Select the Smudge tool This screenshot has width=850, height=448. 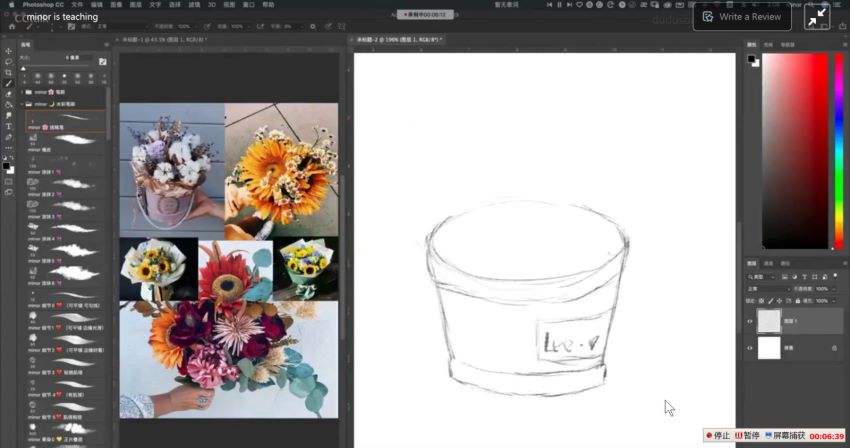point(8,116)
